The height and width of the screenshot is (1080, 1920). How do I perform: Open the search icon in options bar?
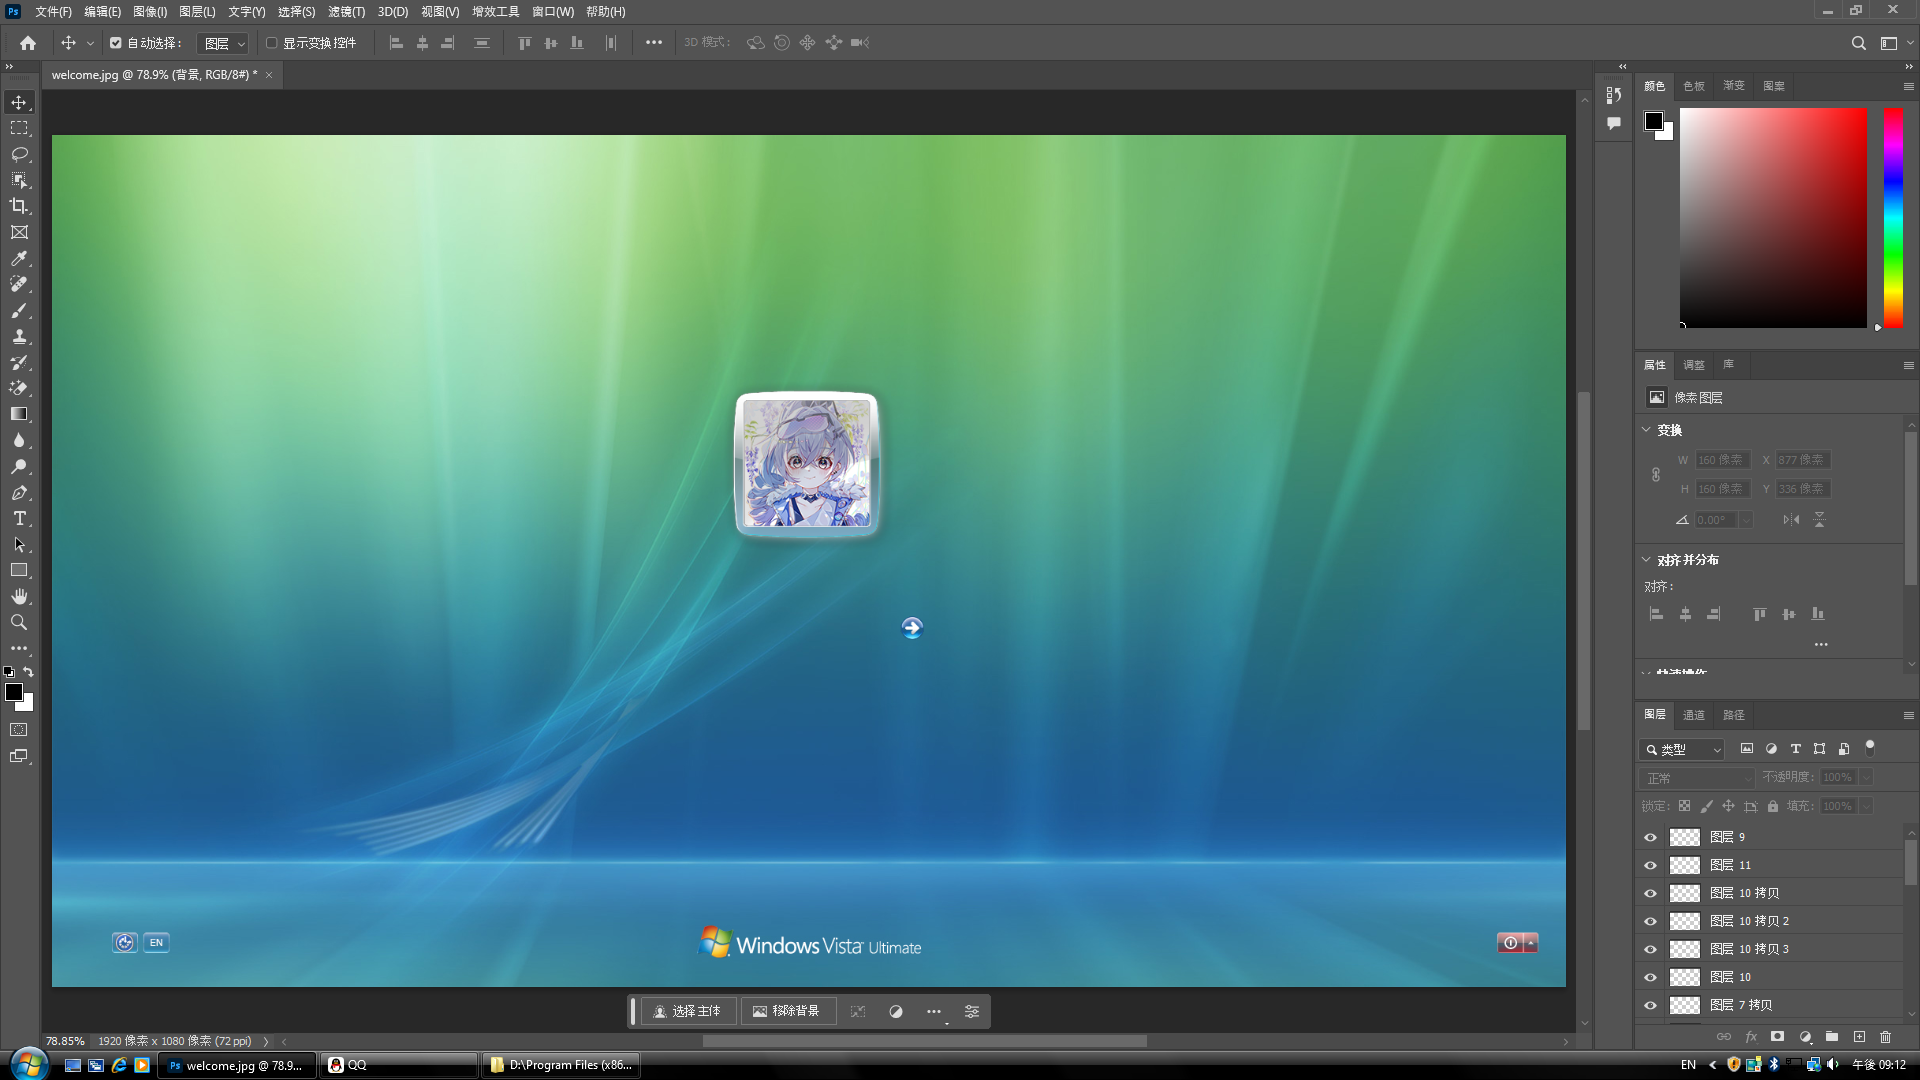pyautogui.click(x=1858, y=43)
